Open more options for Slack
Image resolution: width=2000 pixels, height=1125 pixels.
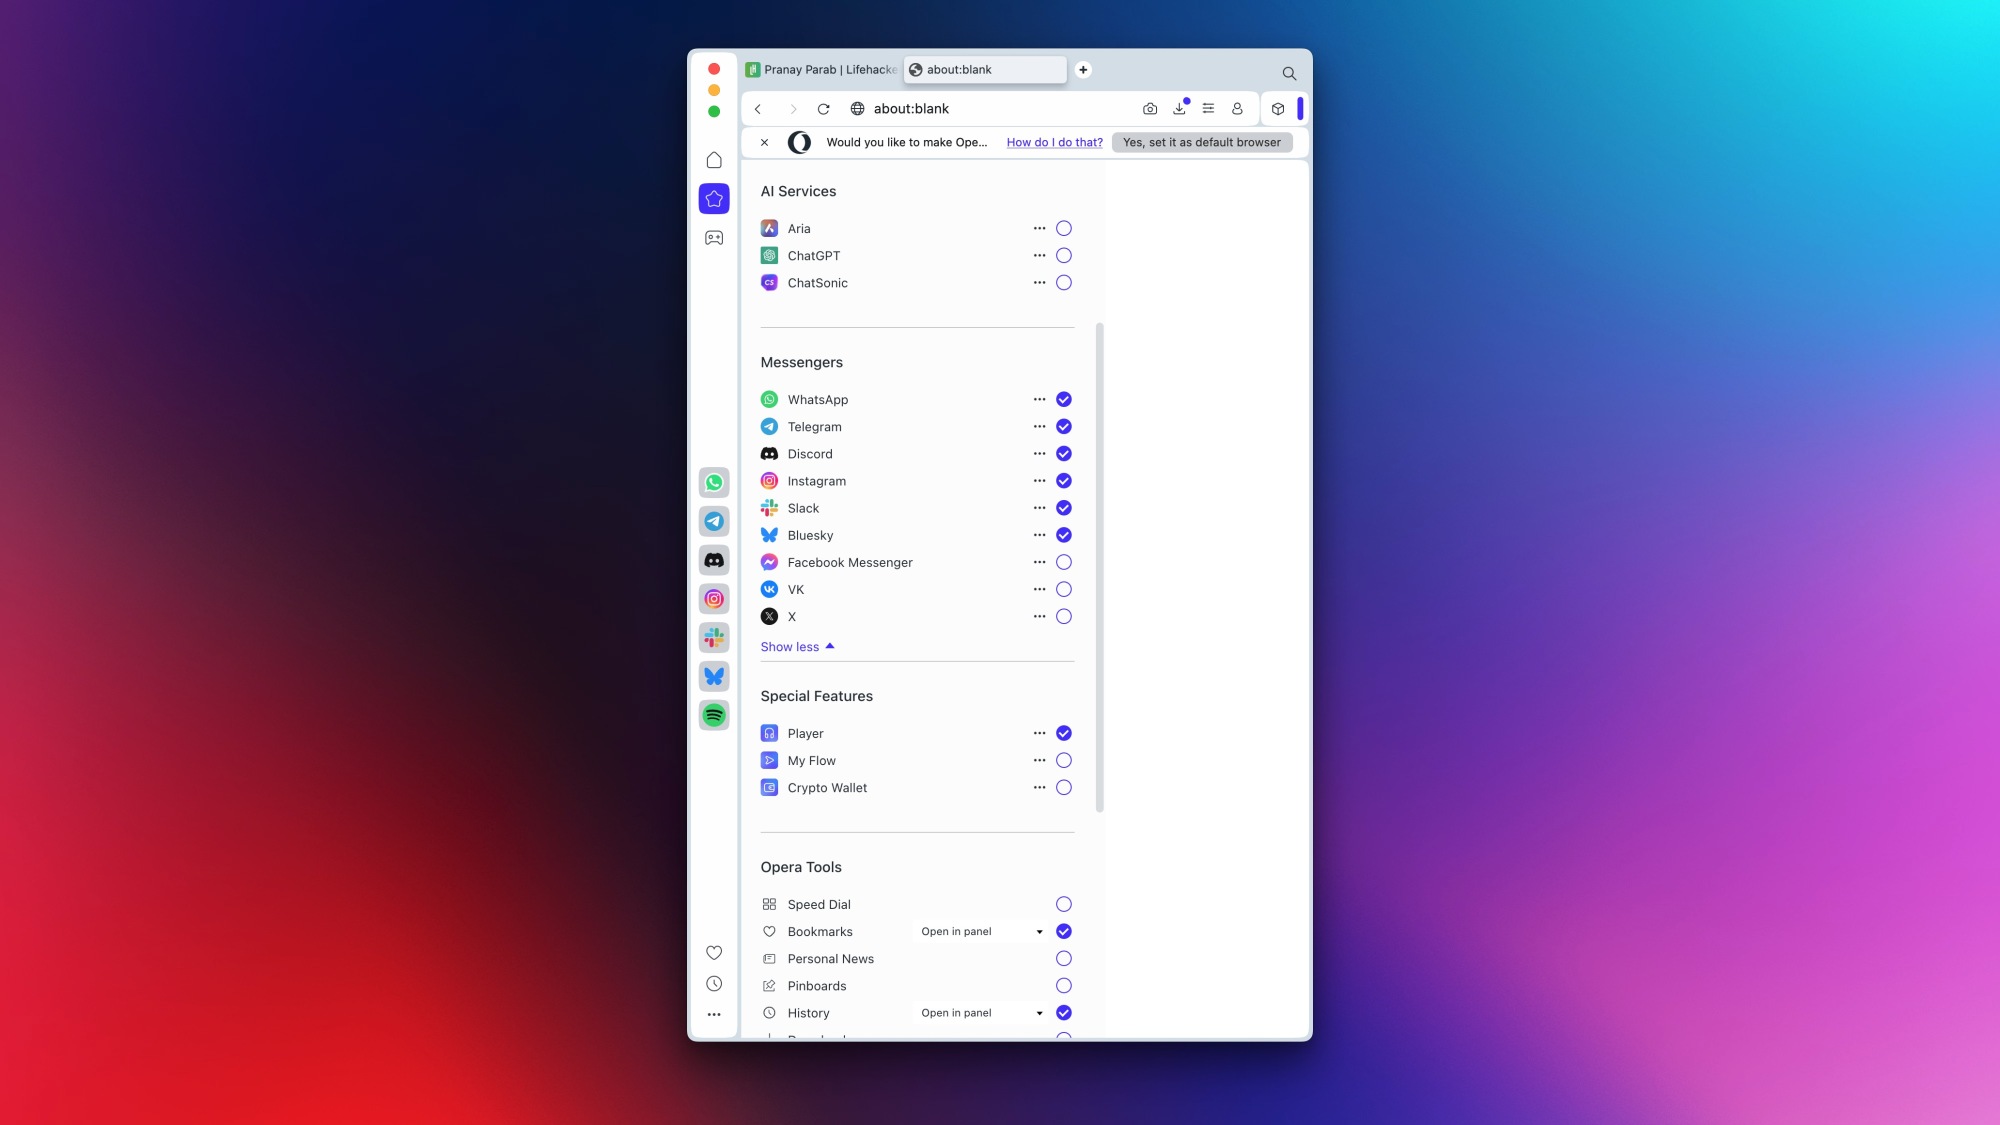[x=1040, y=508]
